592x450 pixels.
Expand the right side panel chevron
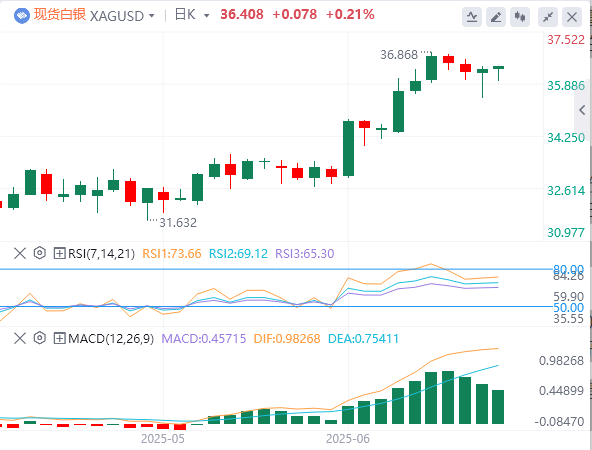coord(582,110)
